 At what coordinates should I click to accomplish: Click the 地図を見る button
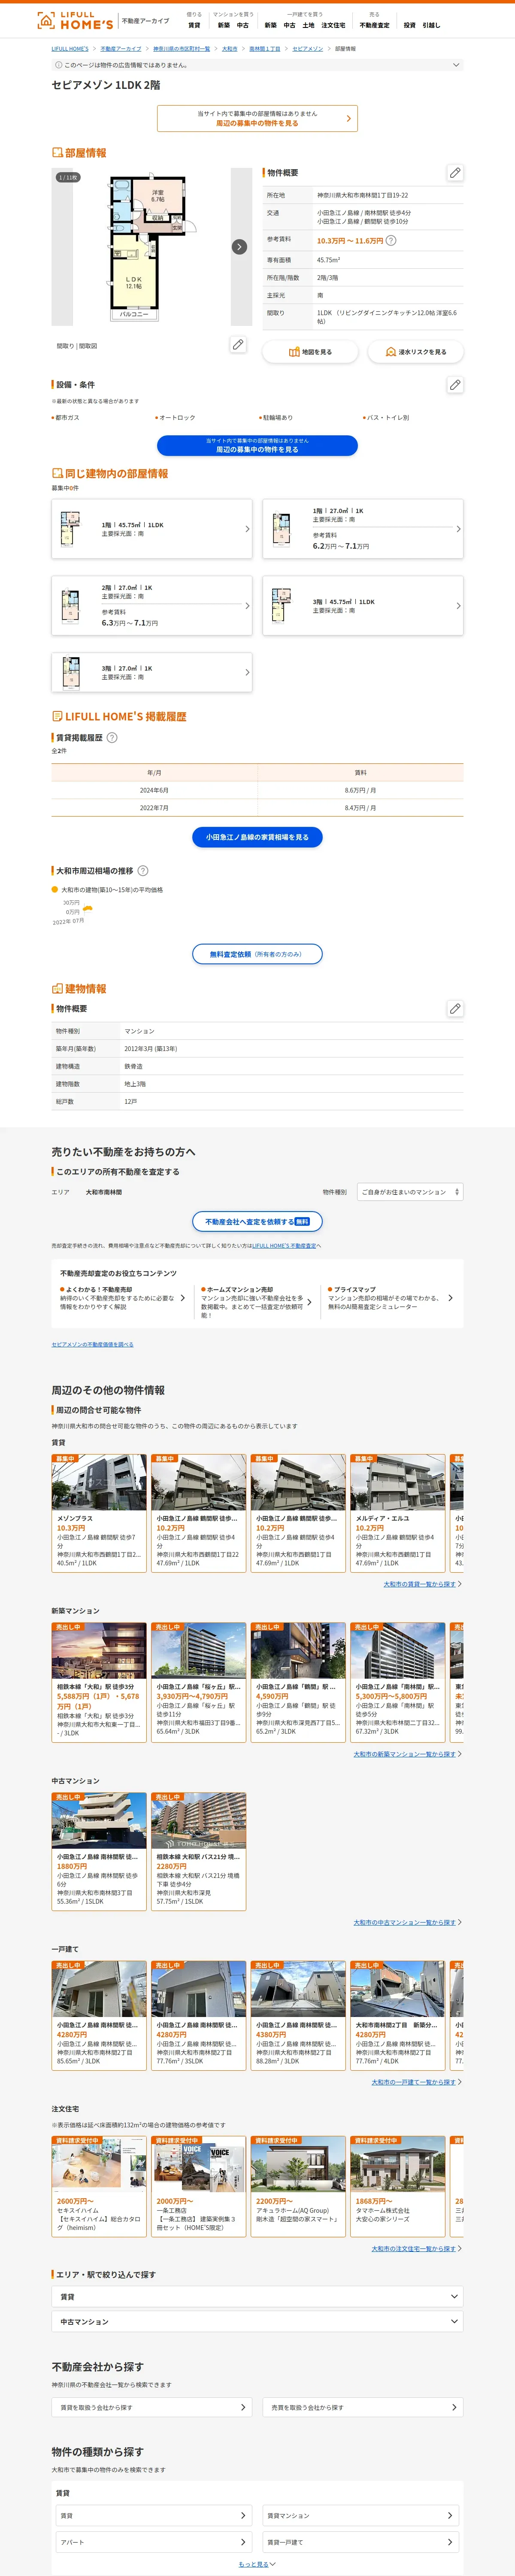tap(310, 352)
